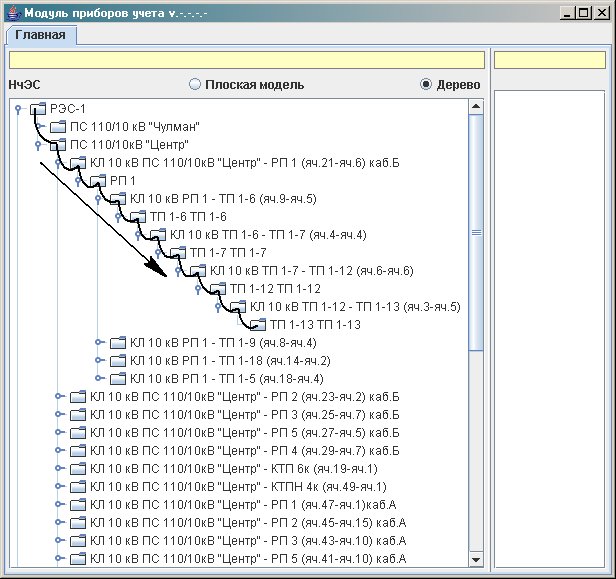
Task: Expand the КТП 6к (яч.19-яч.1) node
Action: tap(59, 468)
